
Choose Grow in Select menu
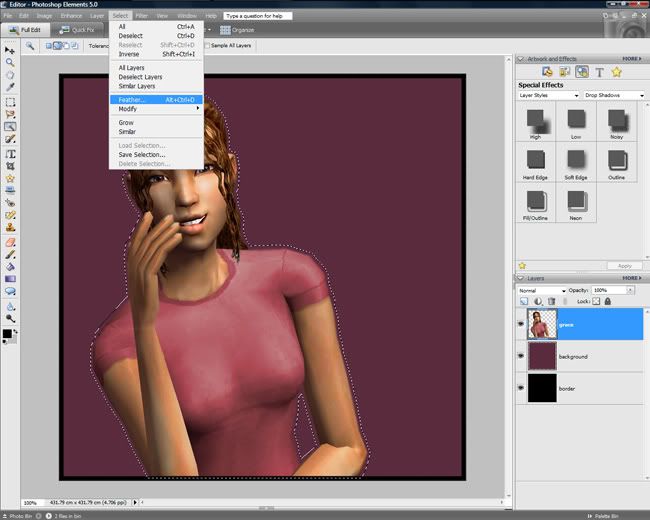point(156,122)
